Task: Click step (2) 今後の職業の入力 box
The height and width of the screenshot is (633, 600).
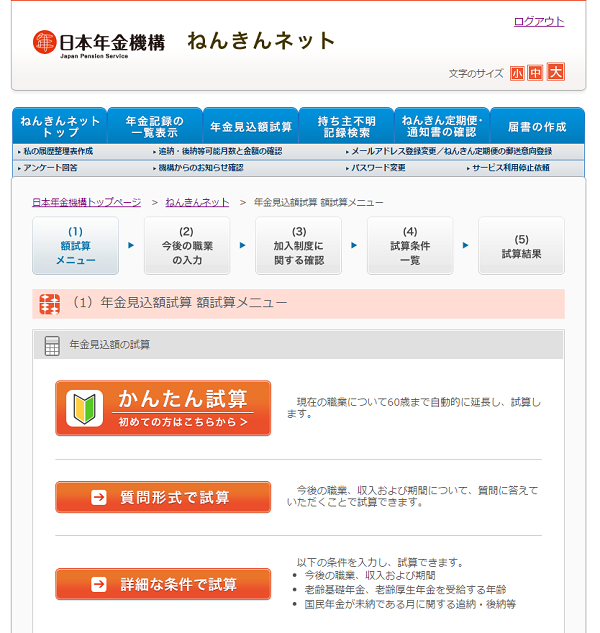Action: pos(187,245)
